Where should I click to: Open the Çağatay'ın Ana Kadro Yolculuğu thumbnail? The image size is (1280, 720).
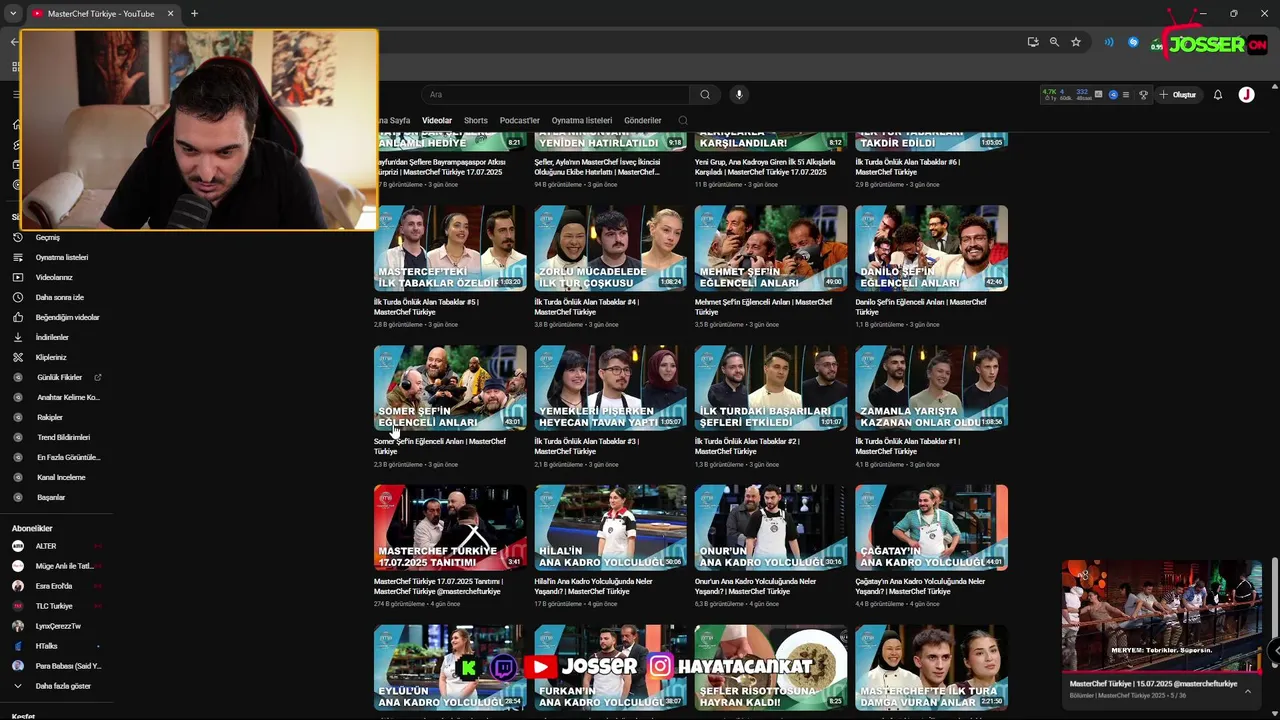click(x=931, y=528)
